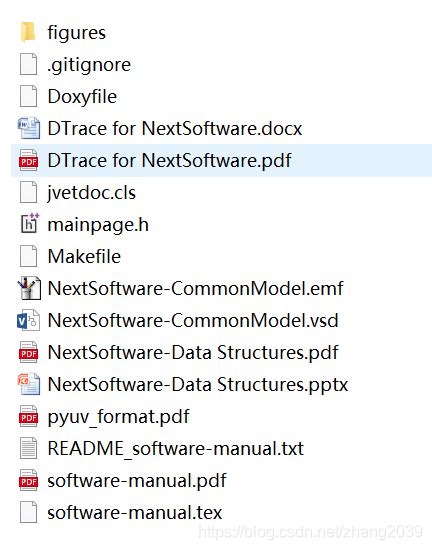
Task: Select NextSoftware-Data Structures.pdf file name
Action: pyautogui.click(x=193, y=353)
